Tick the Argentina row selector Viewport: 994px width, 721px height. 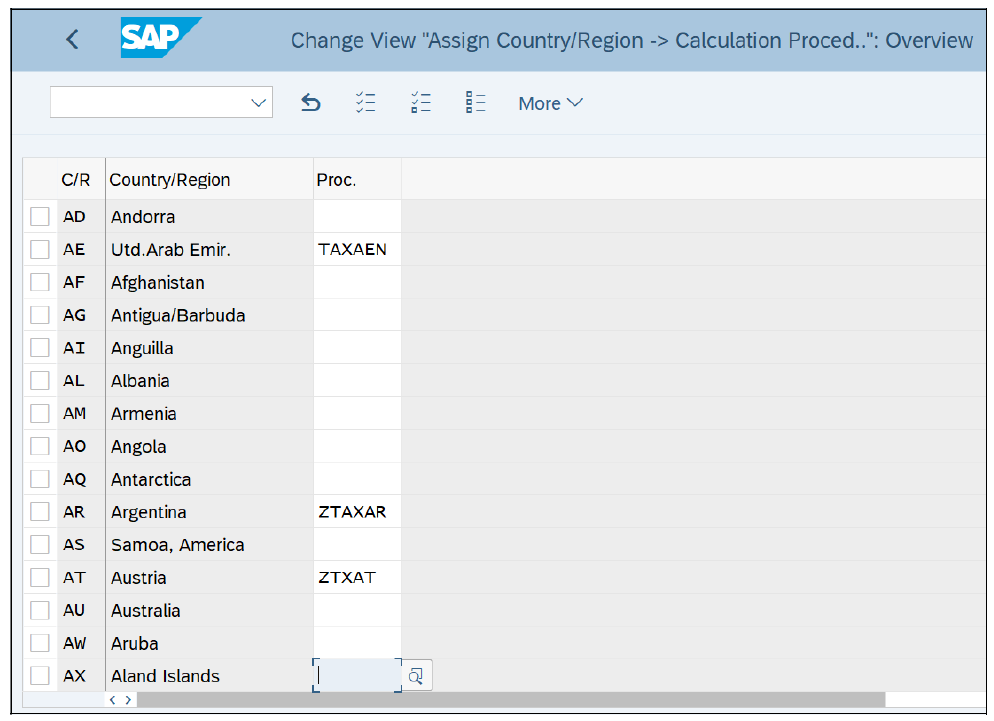40,512
